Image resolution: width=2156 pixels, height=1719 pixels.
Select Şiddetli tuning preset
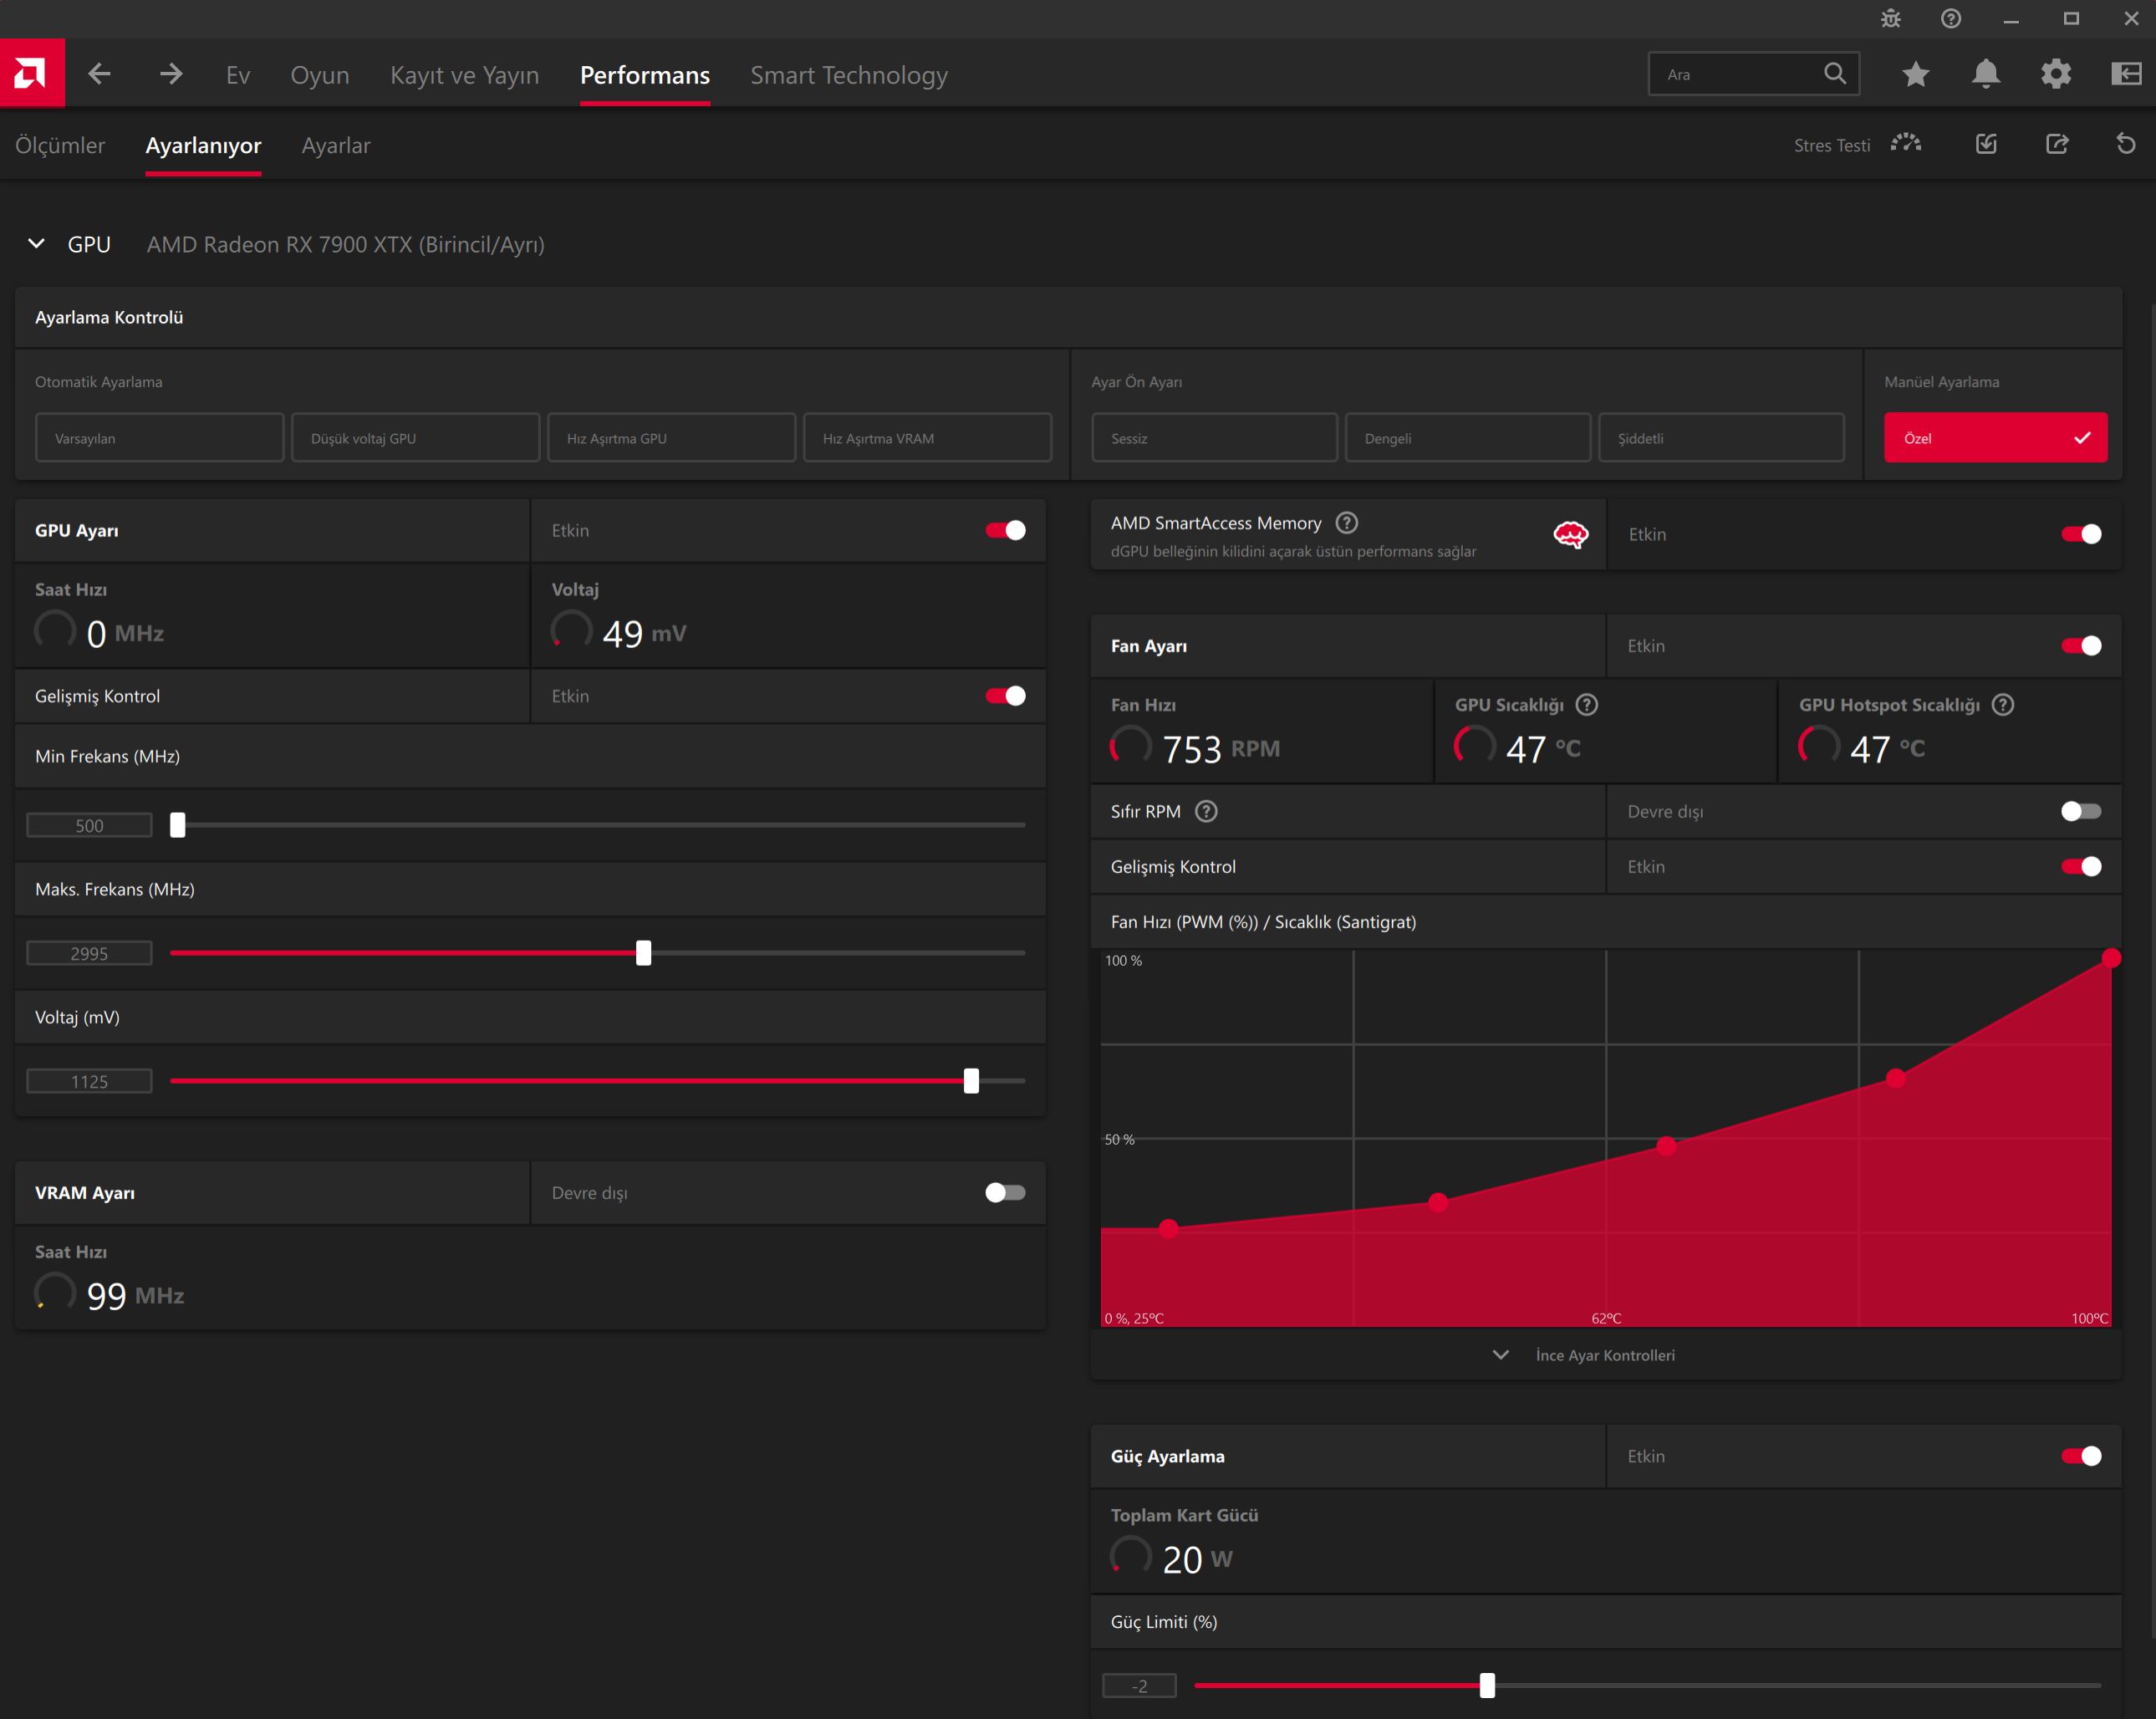(1721, 438)
